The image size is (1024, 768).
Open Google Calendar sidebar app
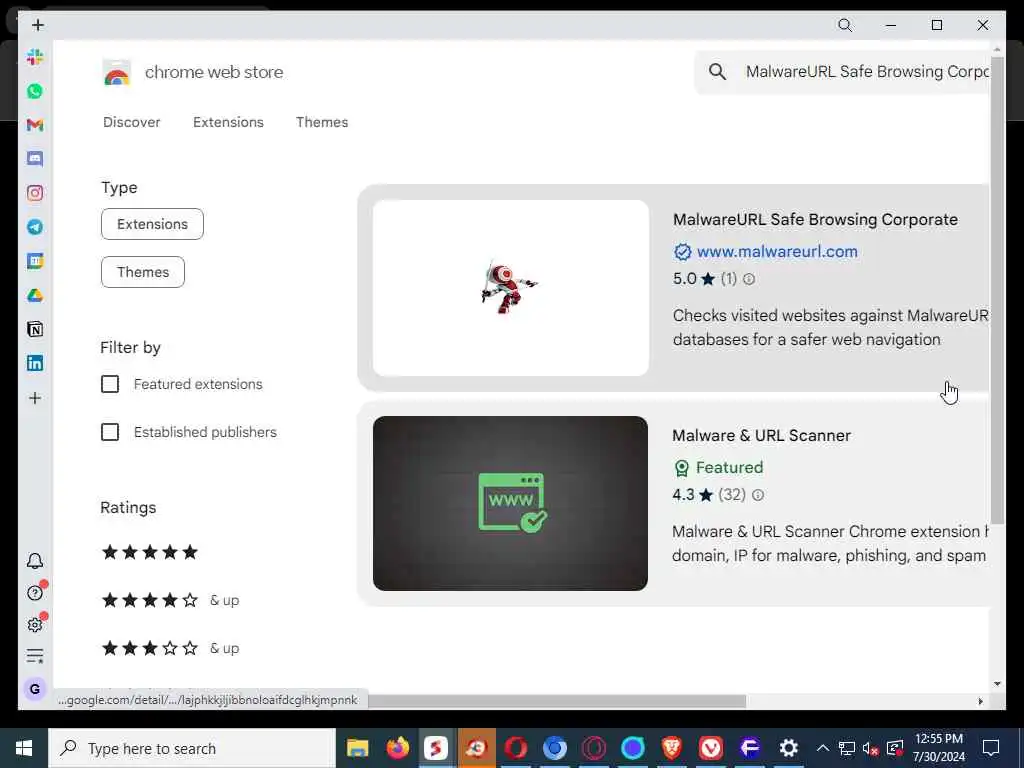pos(35,261)
